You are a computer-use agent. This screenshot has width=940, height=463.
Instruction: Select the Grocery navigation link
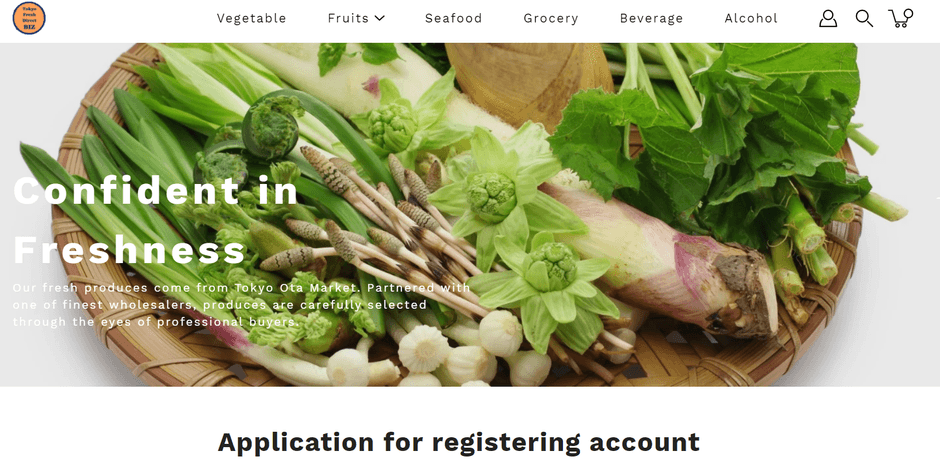coord(551,19)
